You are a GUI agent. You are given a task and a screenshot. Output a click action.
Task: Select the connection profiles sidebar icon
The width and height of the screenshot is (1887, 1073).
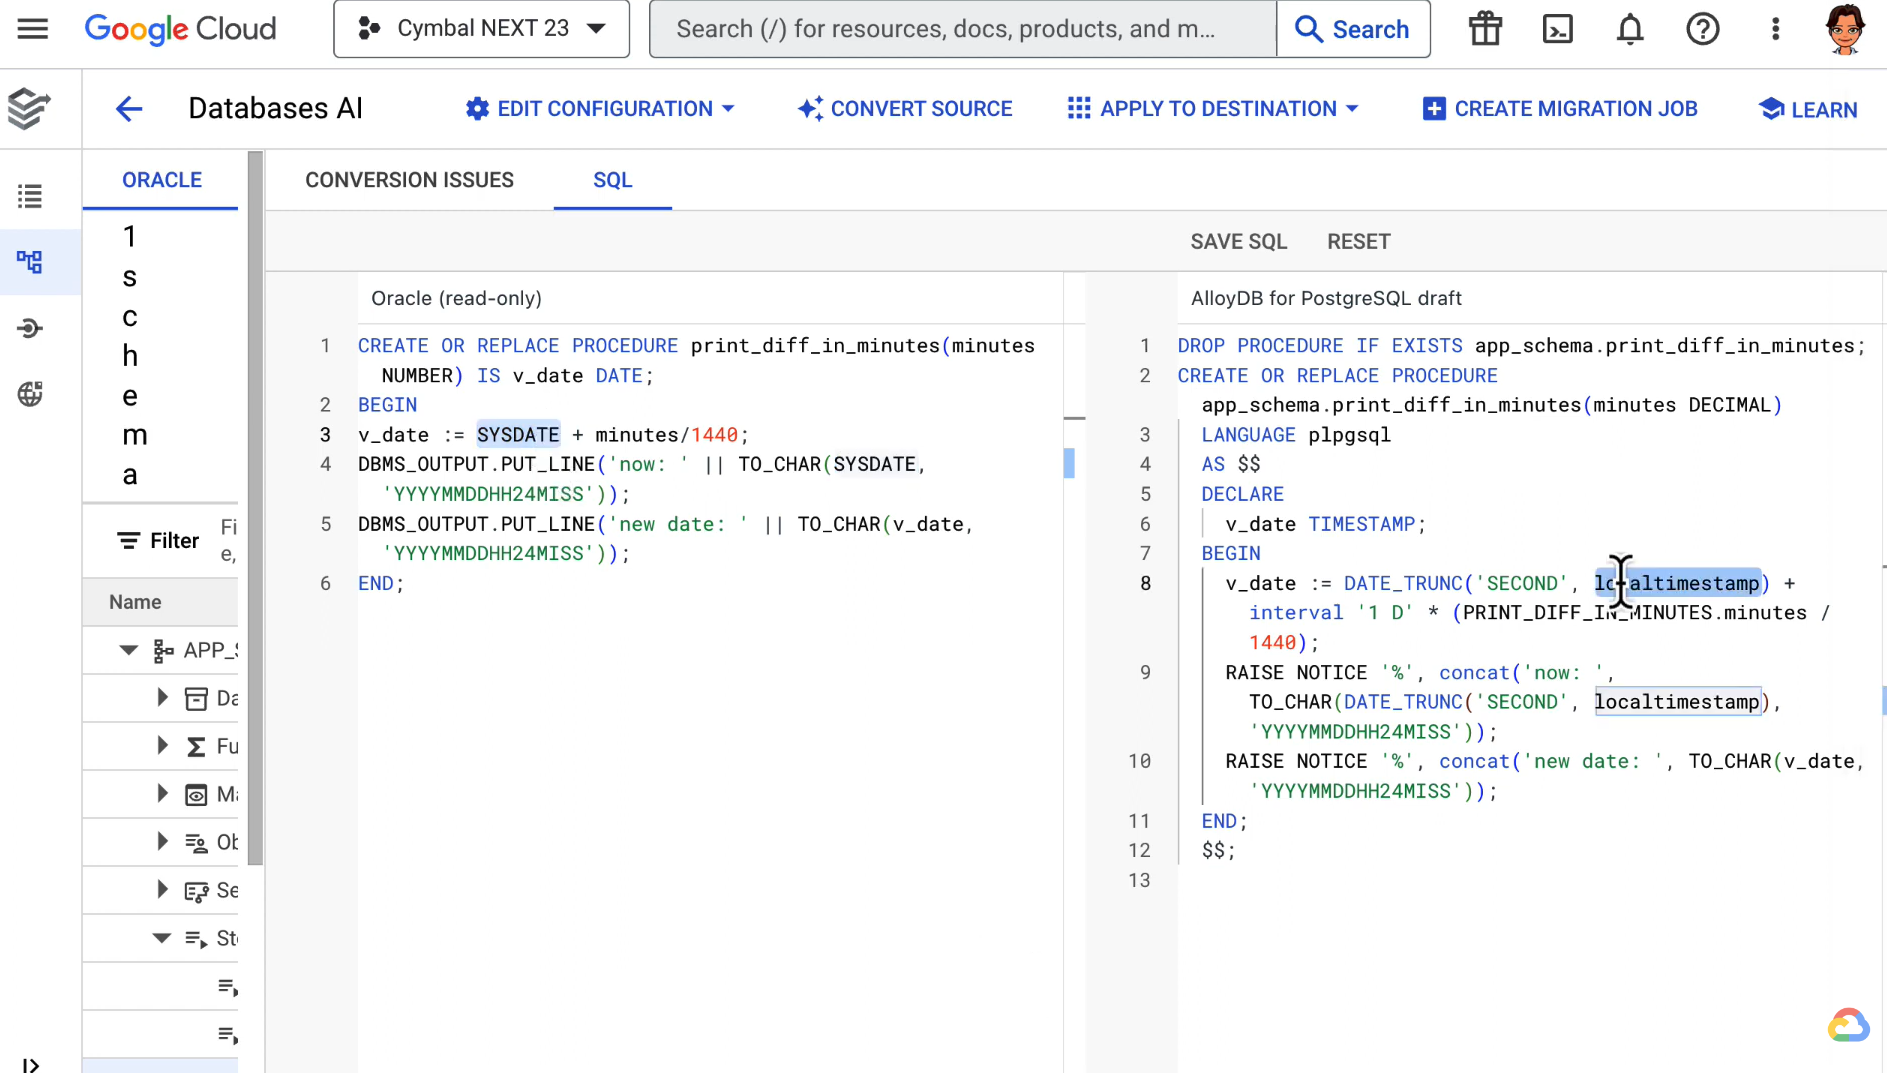(30, 328)
